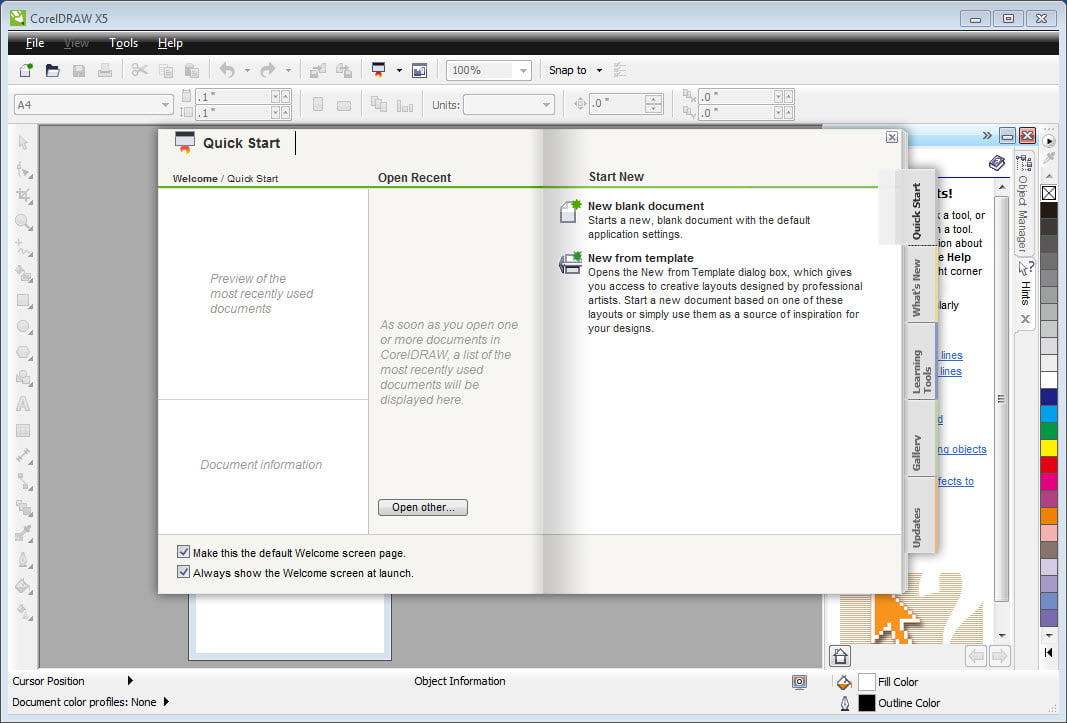The image size is (1067, 723).
Task: Click the Outline Color black swatch
Action: point(867,703)
